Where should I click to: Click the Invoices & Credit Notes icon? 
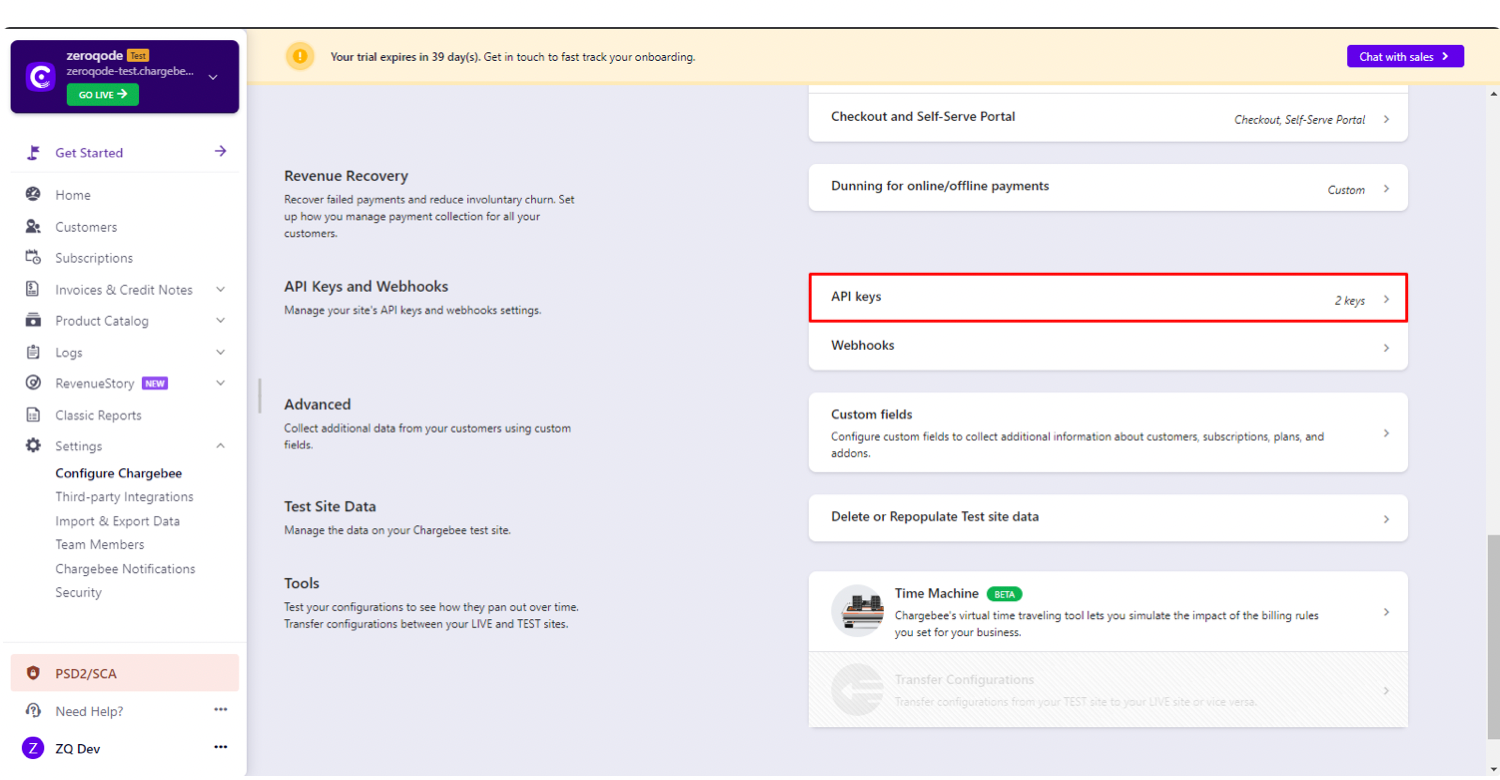33,290
